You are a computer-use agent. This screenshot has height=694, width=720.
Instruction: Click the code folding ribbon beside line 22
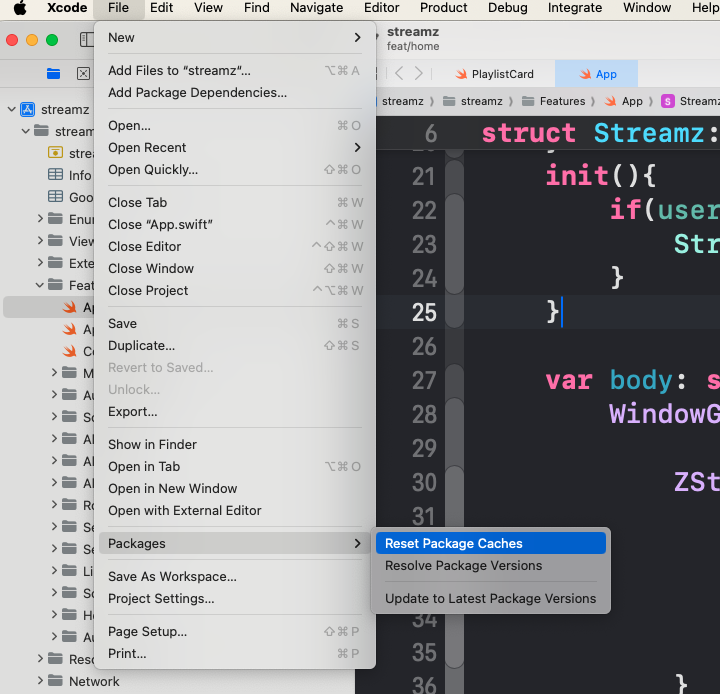tap(455, 210)
